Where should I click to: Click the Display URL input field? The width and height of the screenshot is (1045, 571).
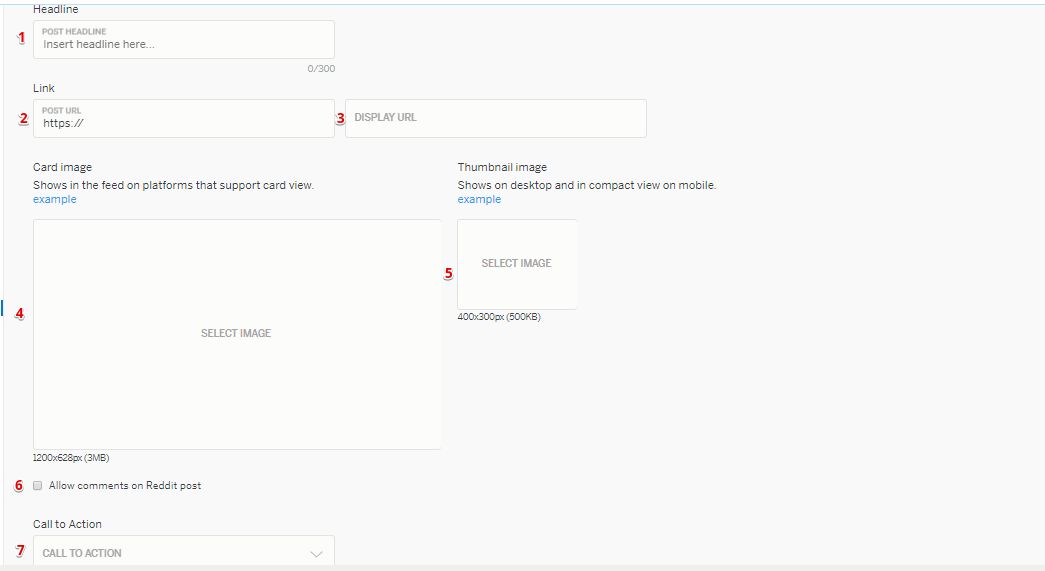[x=496, y=118]
